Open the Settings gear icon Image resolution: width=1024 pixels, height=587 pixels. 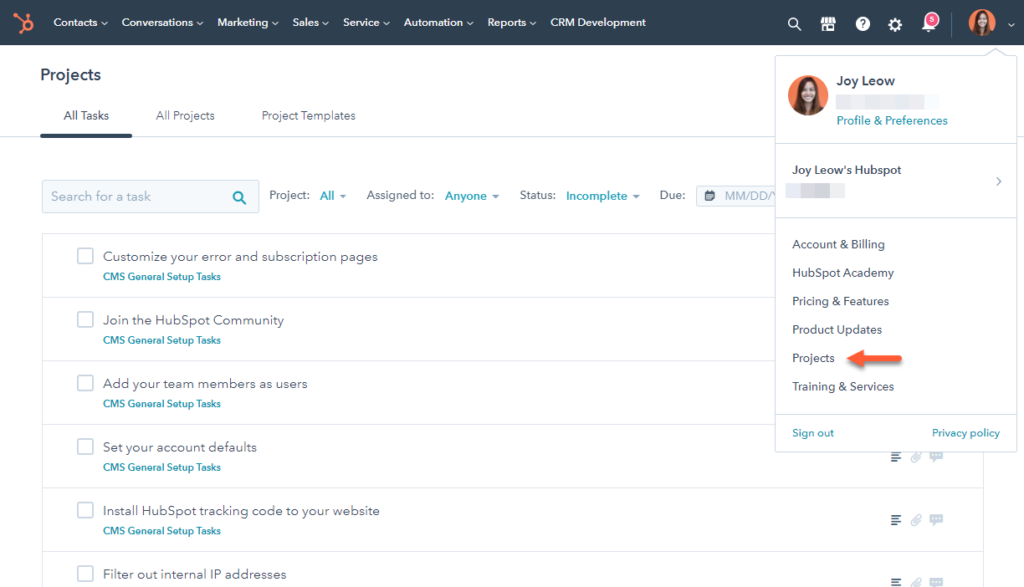895,25
